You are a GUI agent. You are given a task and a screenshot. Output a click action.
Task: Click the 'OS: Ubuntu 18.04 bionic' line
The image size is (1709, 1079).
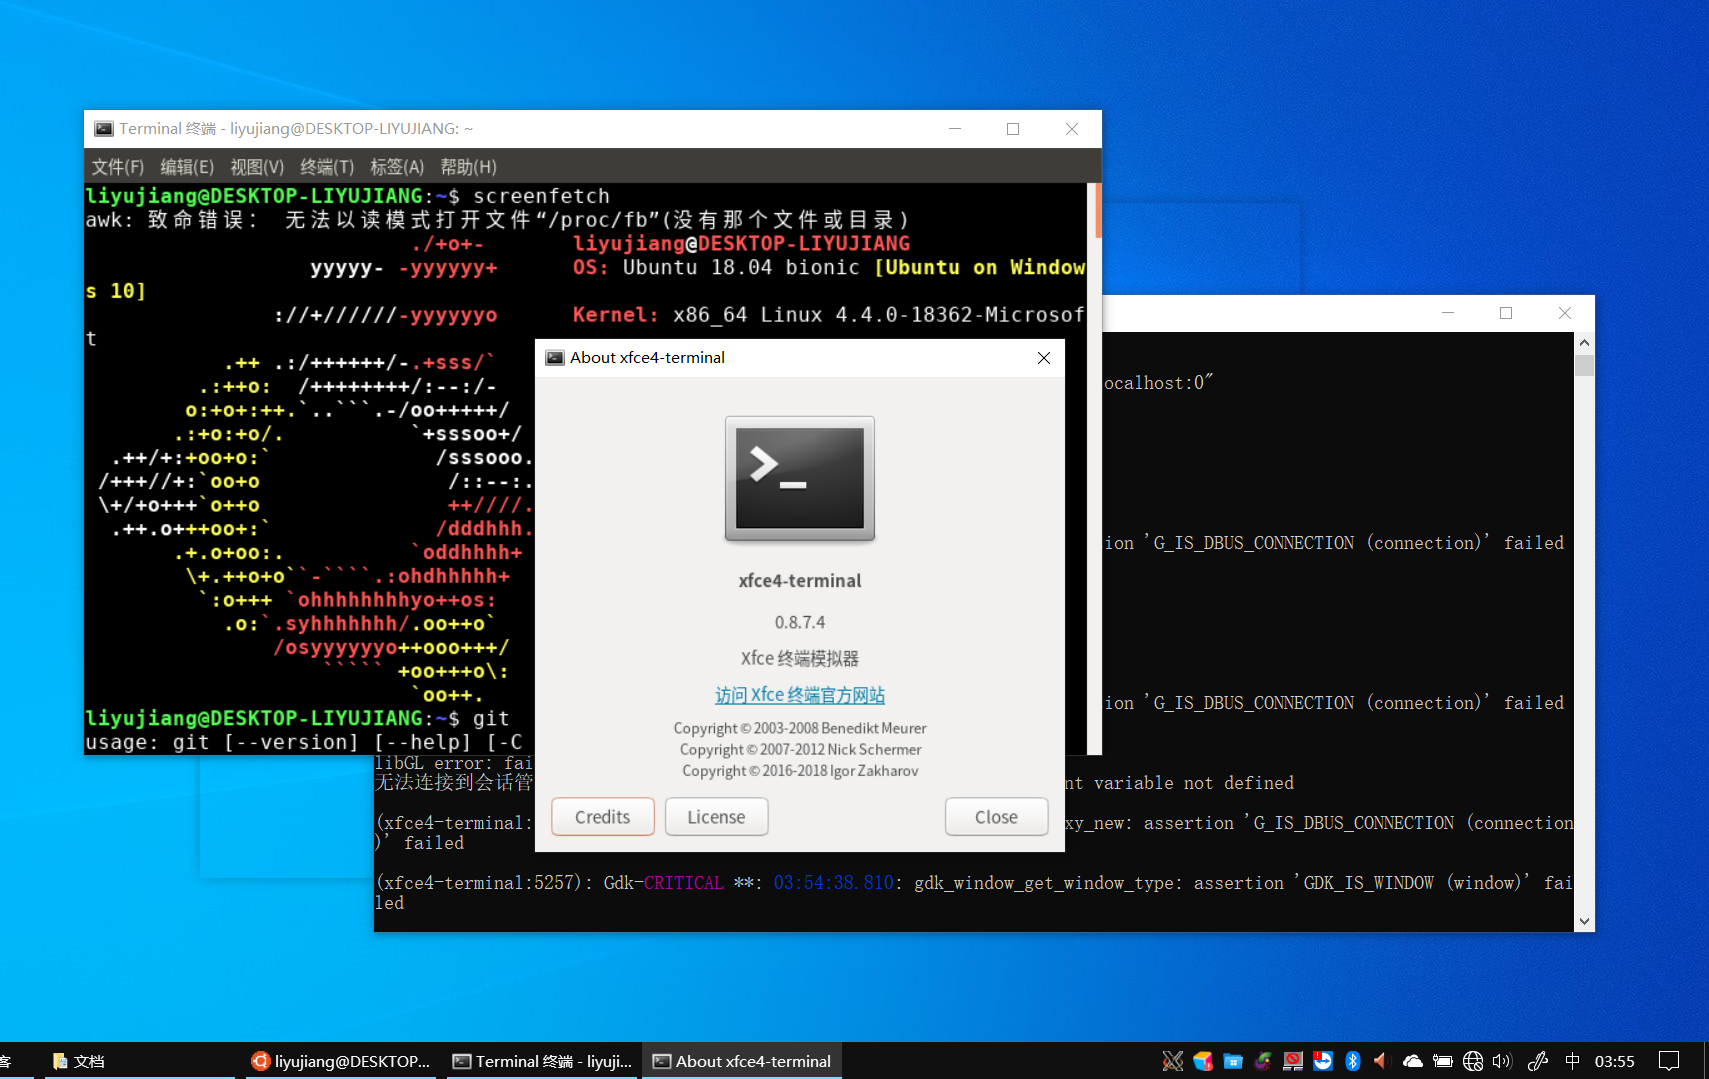(x=716, y=267)
